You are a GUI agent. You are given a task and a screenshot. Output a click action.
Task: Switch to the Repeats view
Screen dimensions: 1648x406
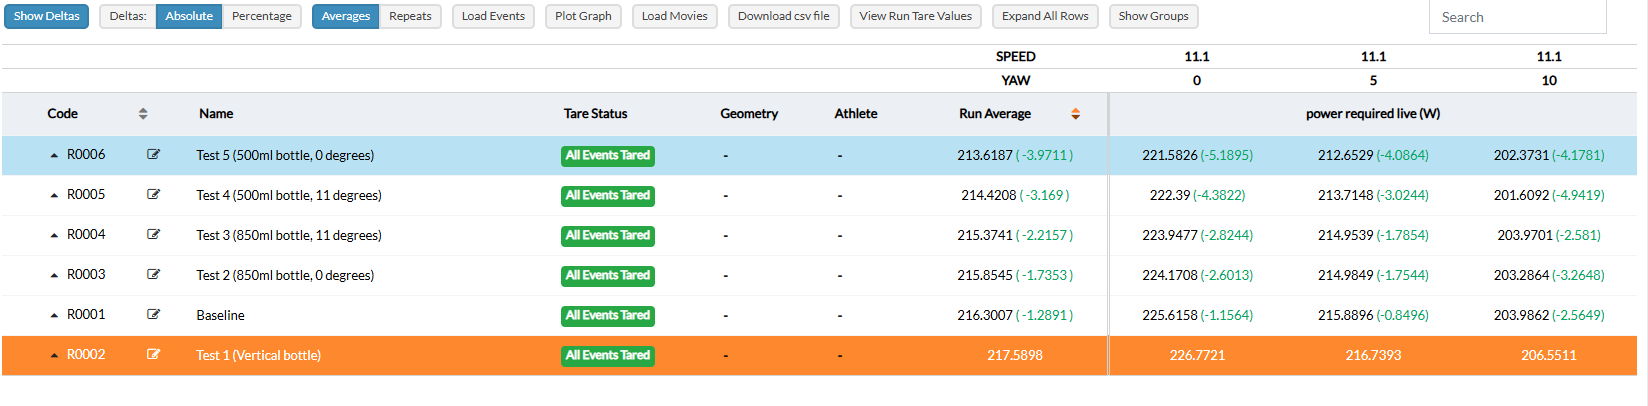click(410, 16)
